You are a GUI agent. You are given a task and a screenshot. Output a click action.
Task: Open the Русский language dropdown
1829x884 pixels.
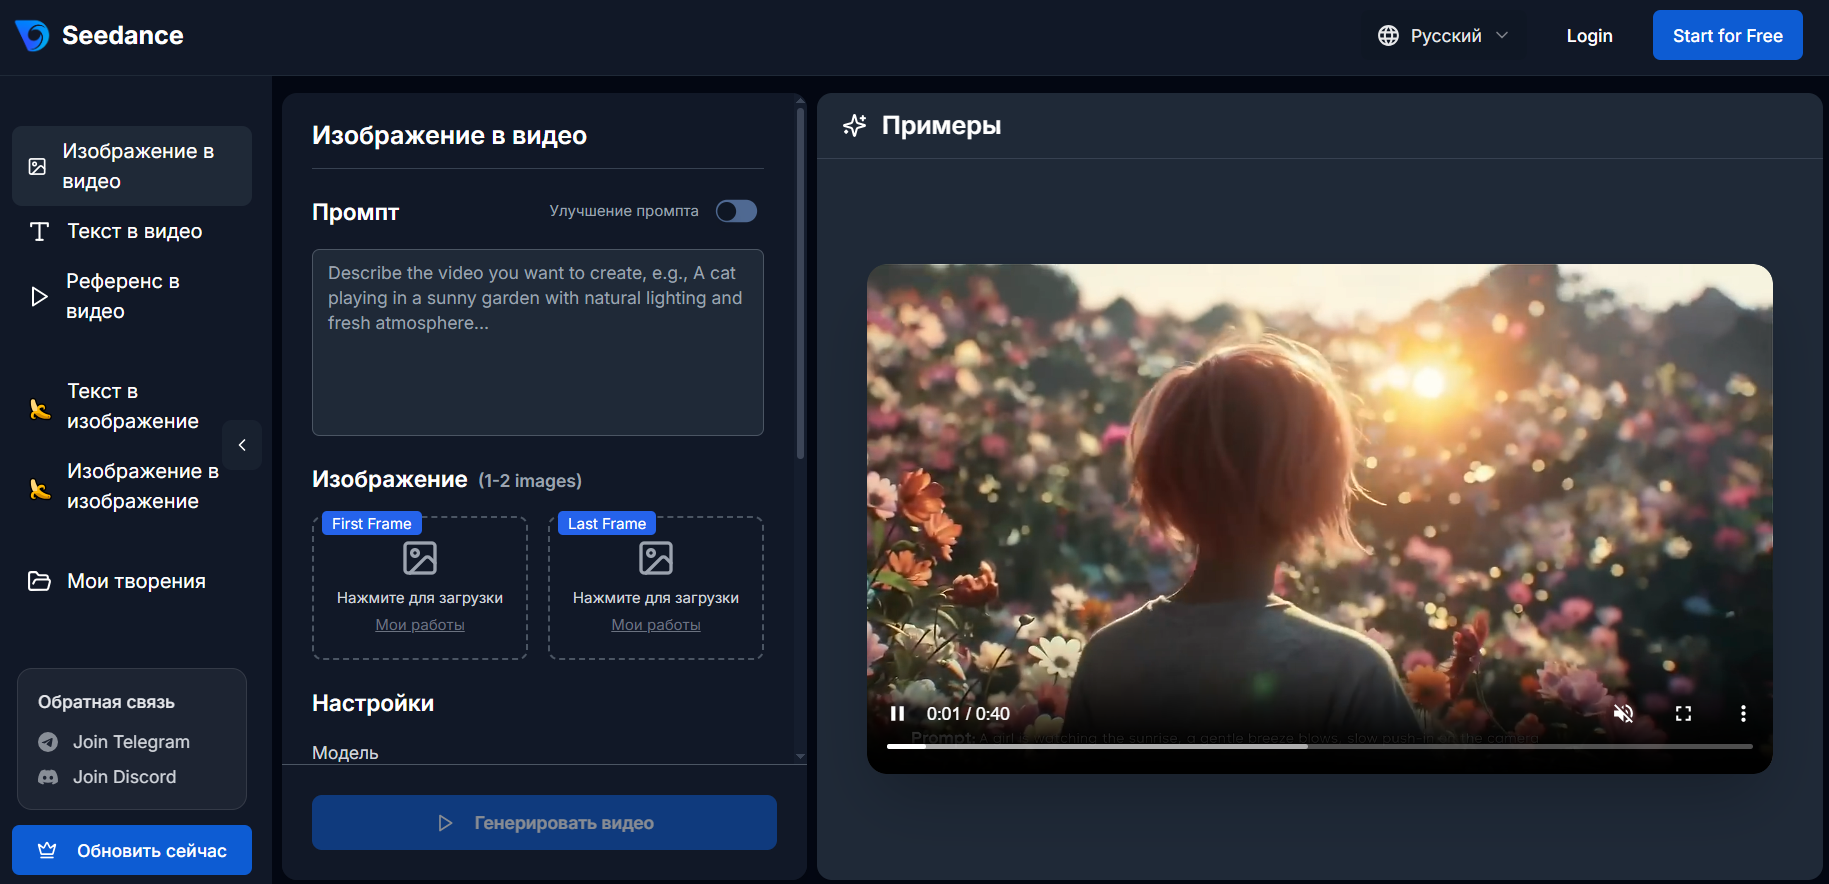point(1442,36)
